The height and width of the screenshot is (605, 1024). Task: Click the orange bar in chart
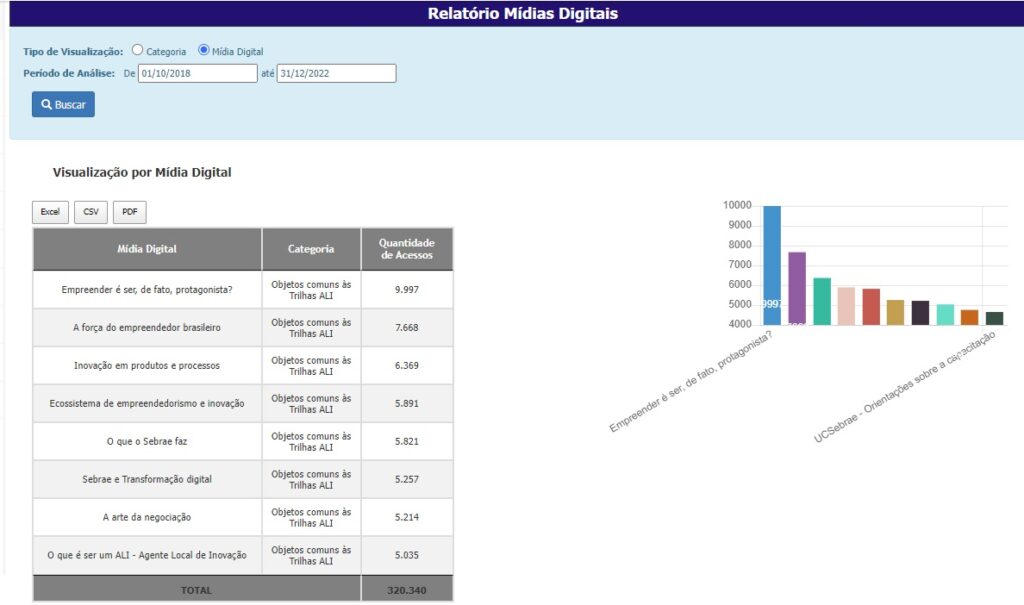[969, 317]
